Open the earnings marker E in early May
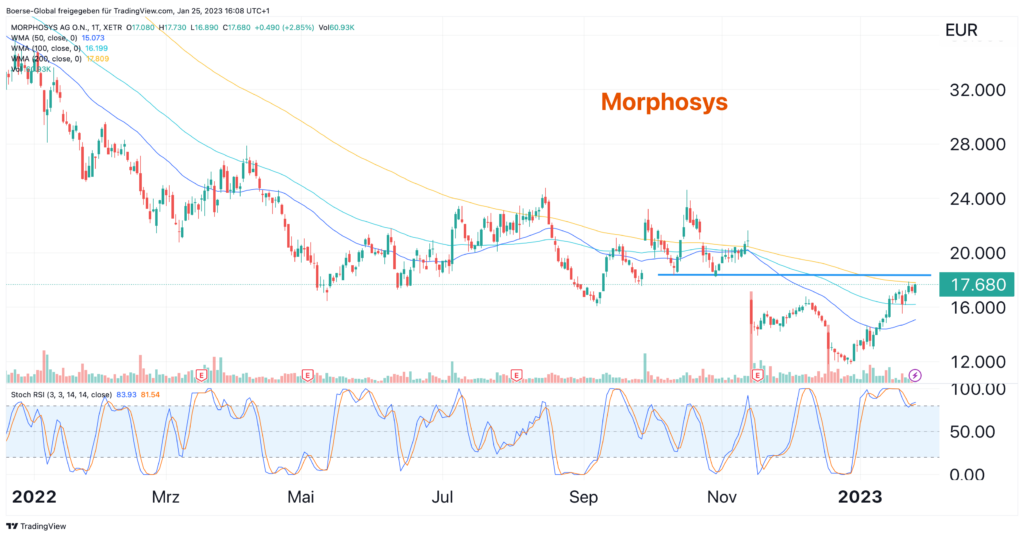1024x537 pixels. click(x=308, y=376)
